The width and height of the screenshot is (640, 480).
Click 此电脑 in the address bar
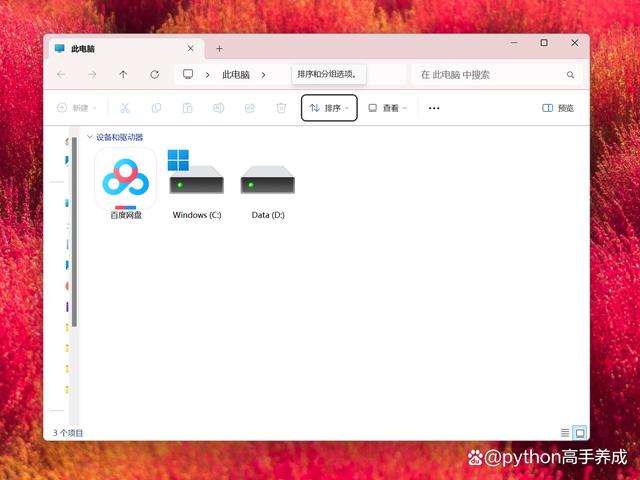coord(236,75)
